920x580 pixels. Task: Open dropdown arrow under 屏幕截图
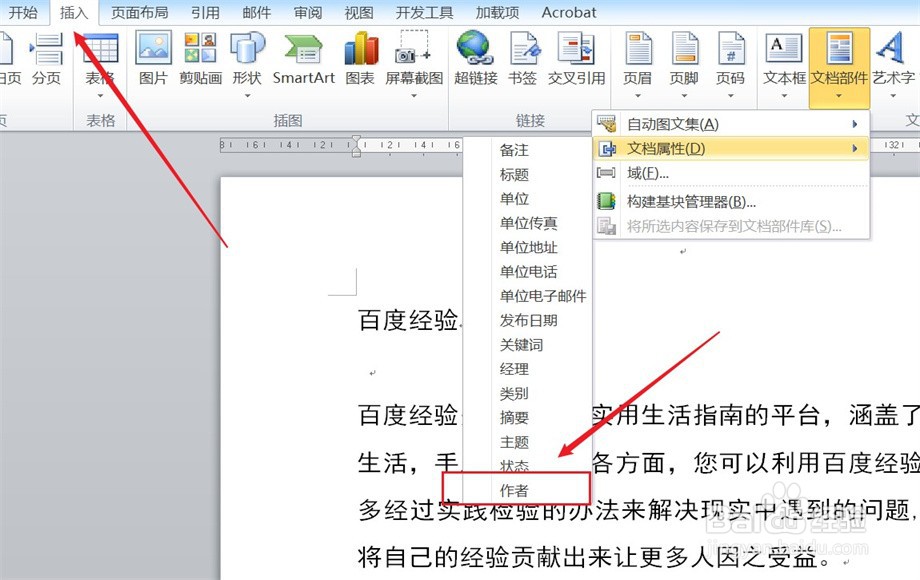414,96
